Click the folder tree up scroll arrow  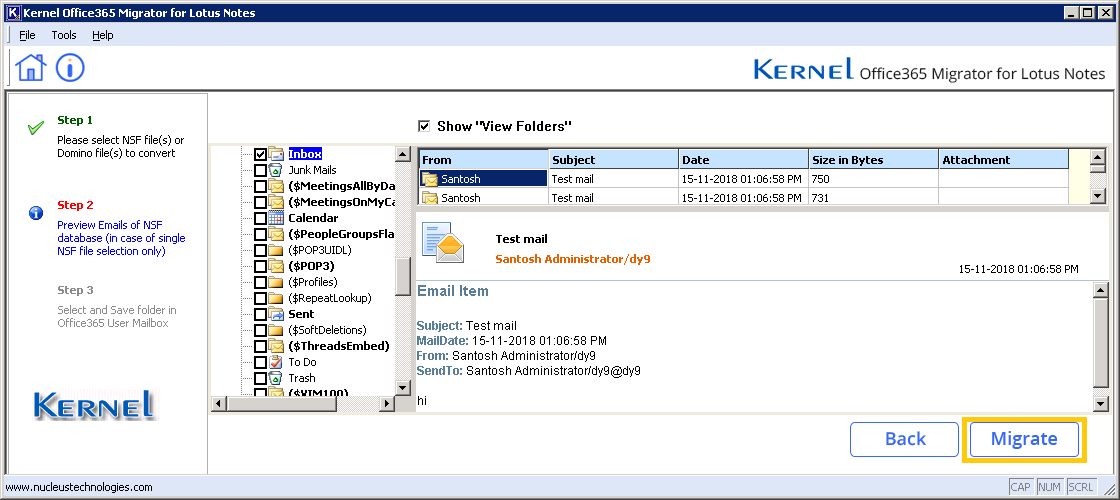tap(403, 154)
